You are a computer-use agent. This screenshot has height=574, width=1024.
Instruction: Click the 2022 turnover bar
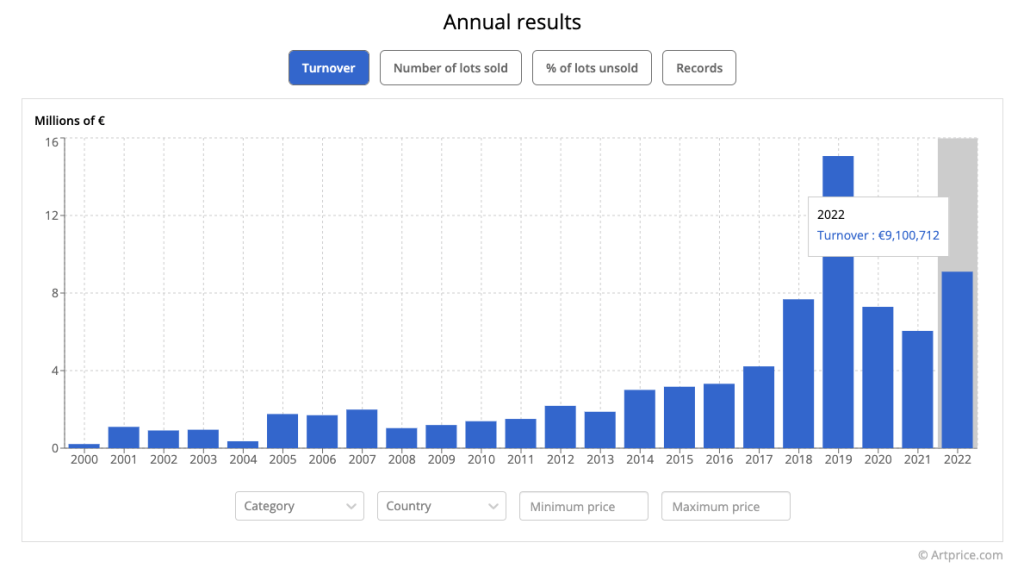pos(957,360)
